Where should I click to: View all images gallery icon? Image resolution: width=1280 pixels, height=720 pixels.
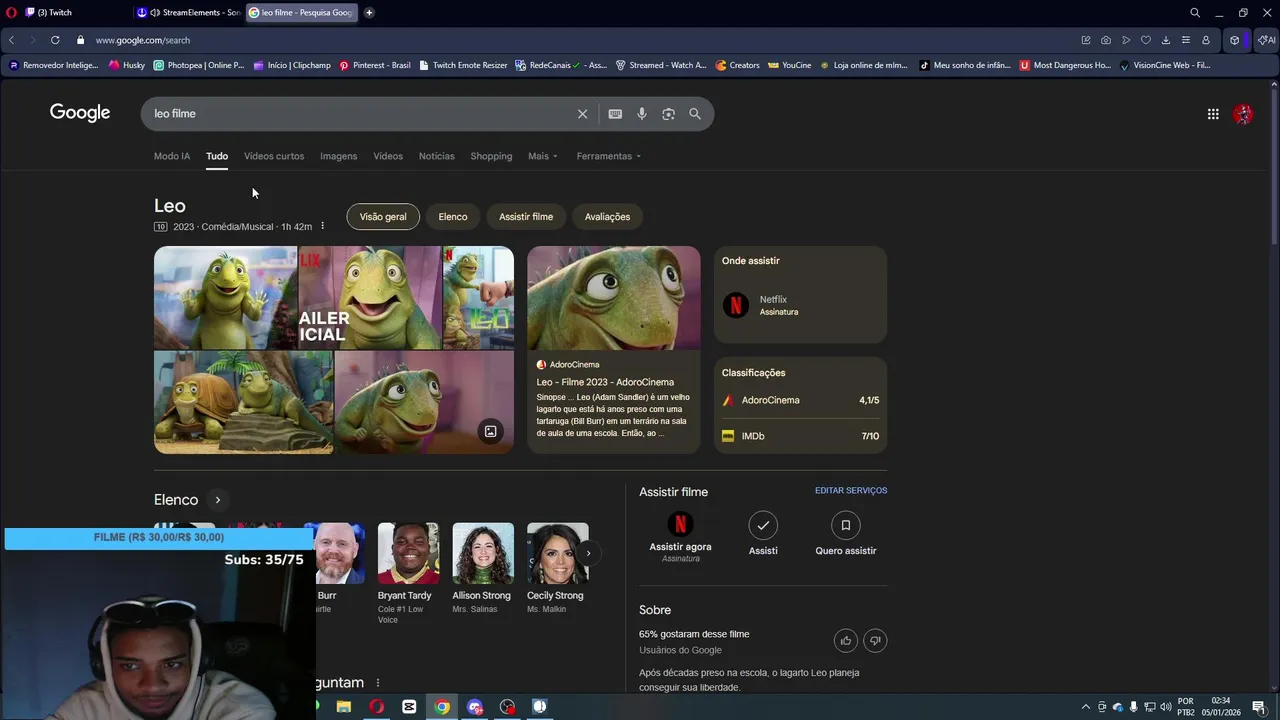click(x=490, y=432)
